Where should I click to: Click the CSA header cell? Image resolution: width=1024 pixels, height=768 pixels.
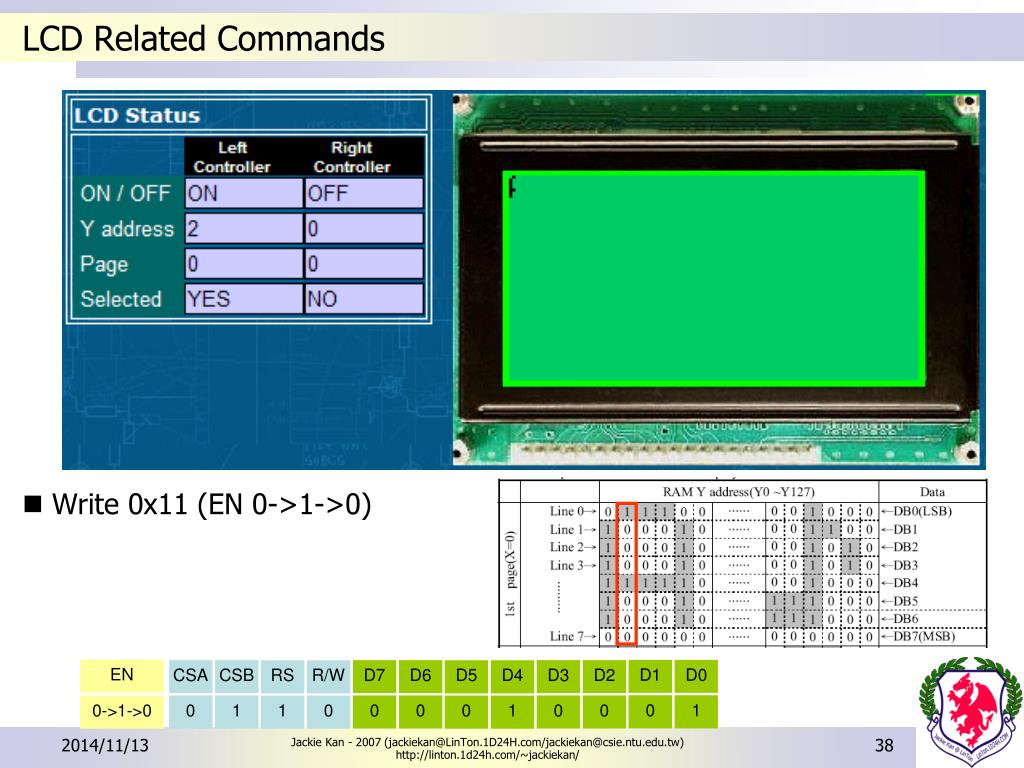click(x=190, y=675)
